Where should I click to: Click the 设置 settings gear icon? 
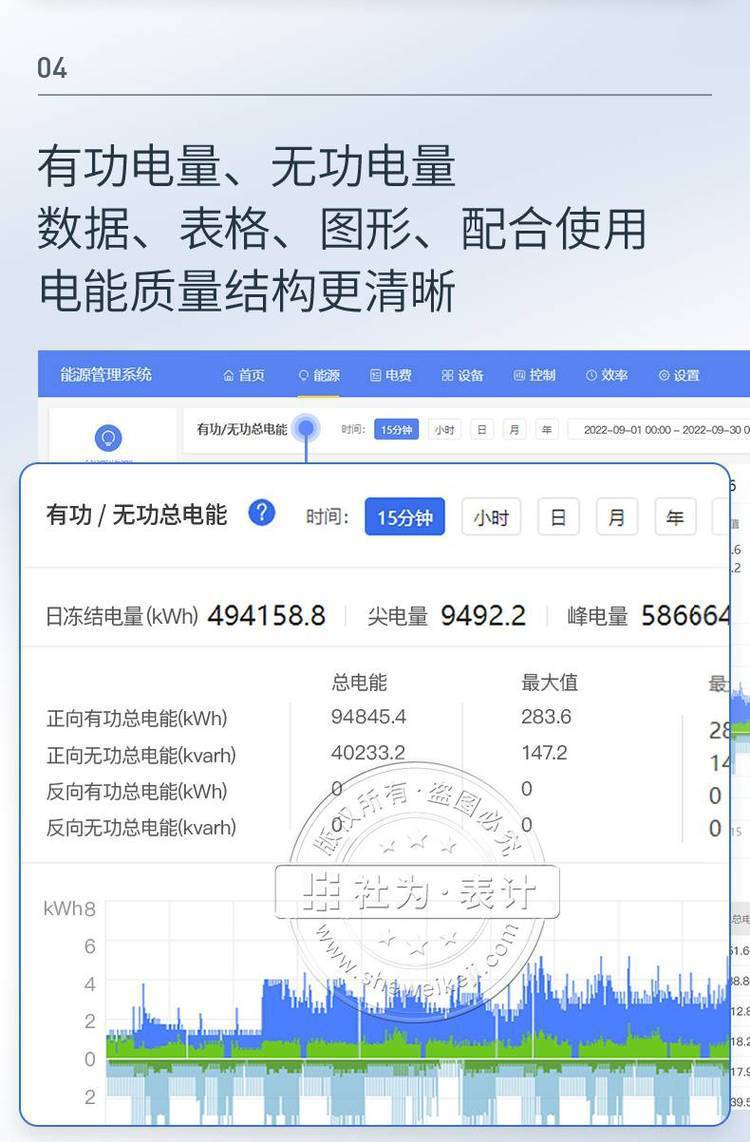664,376
